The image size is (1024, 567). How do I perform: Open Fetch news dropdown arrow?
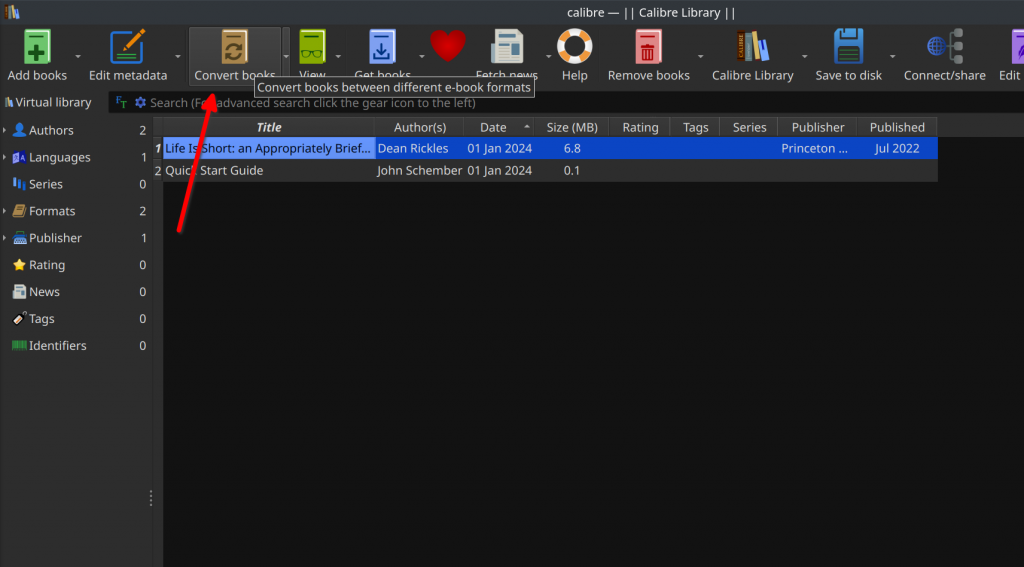548,56
